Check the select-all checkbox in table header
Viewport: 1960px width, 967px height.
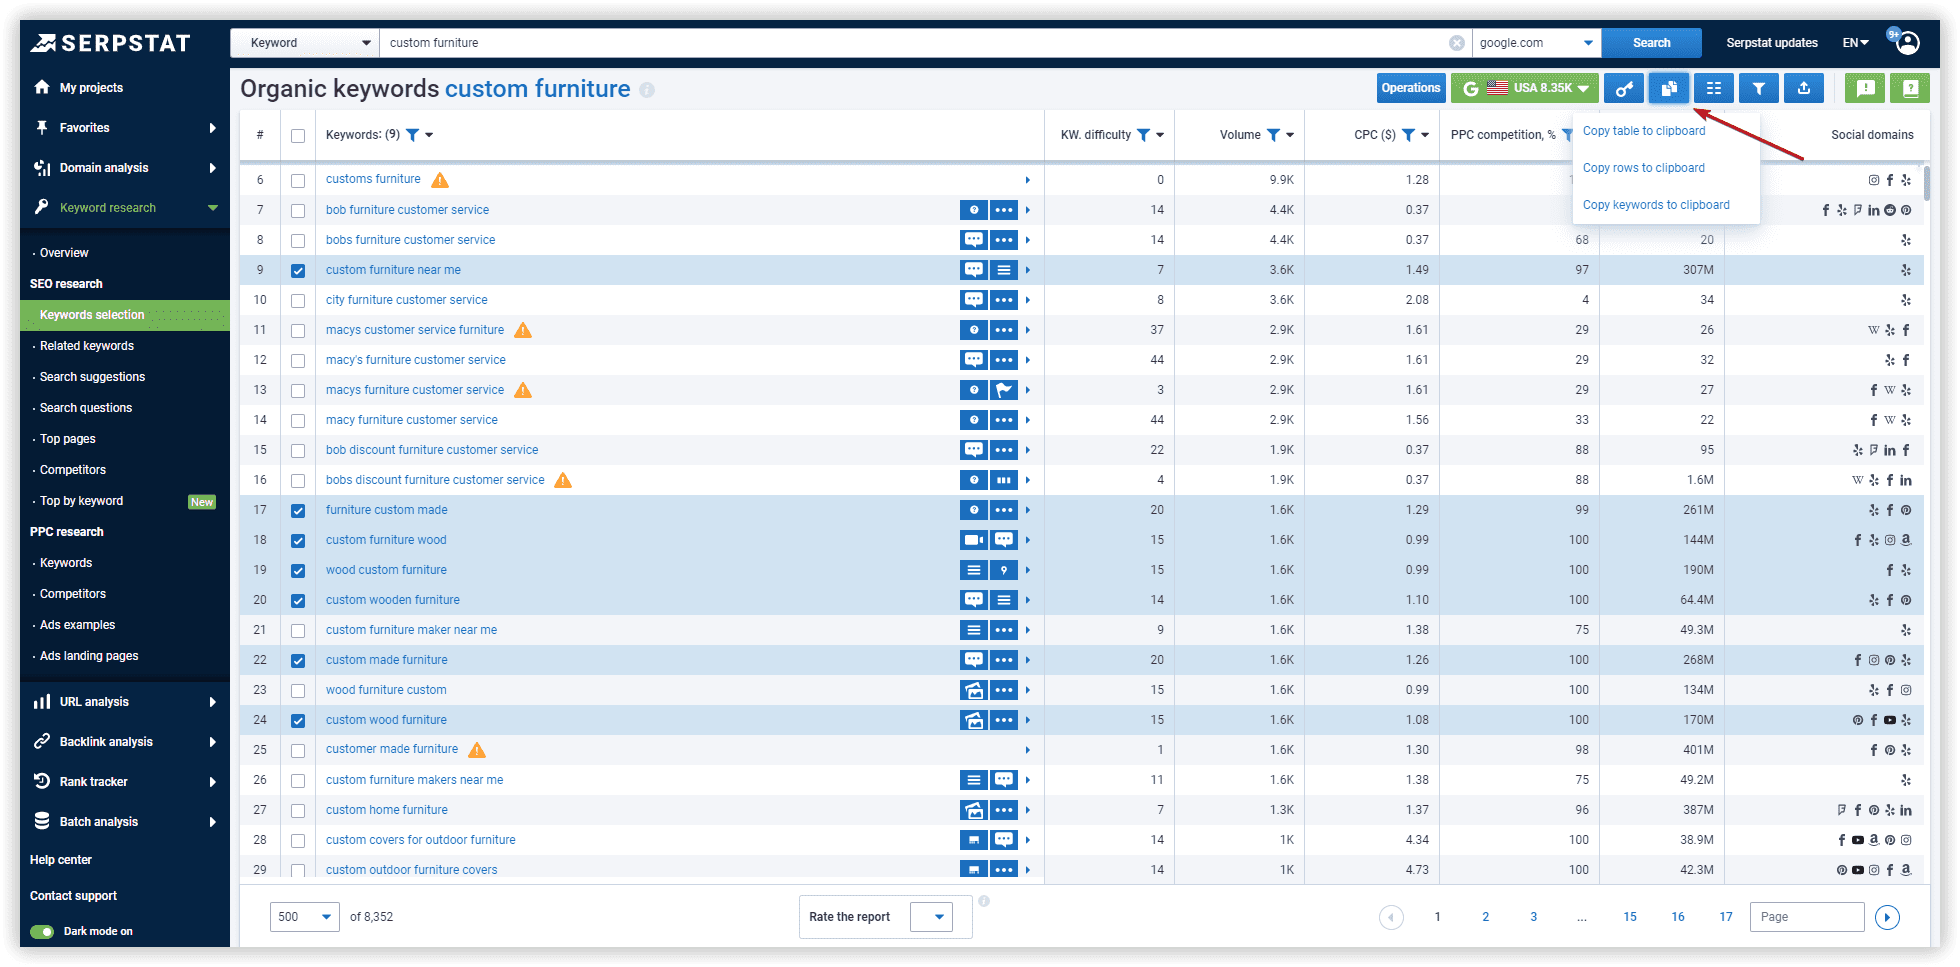(298, 135)
